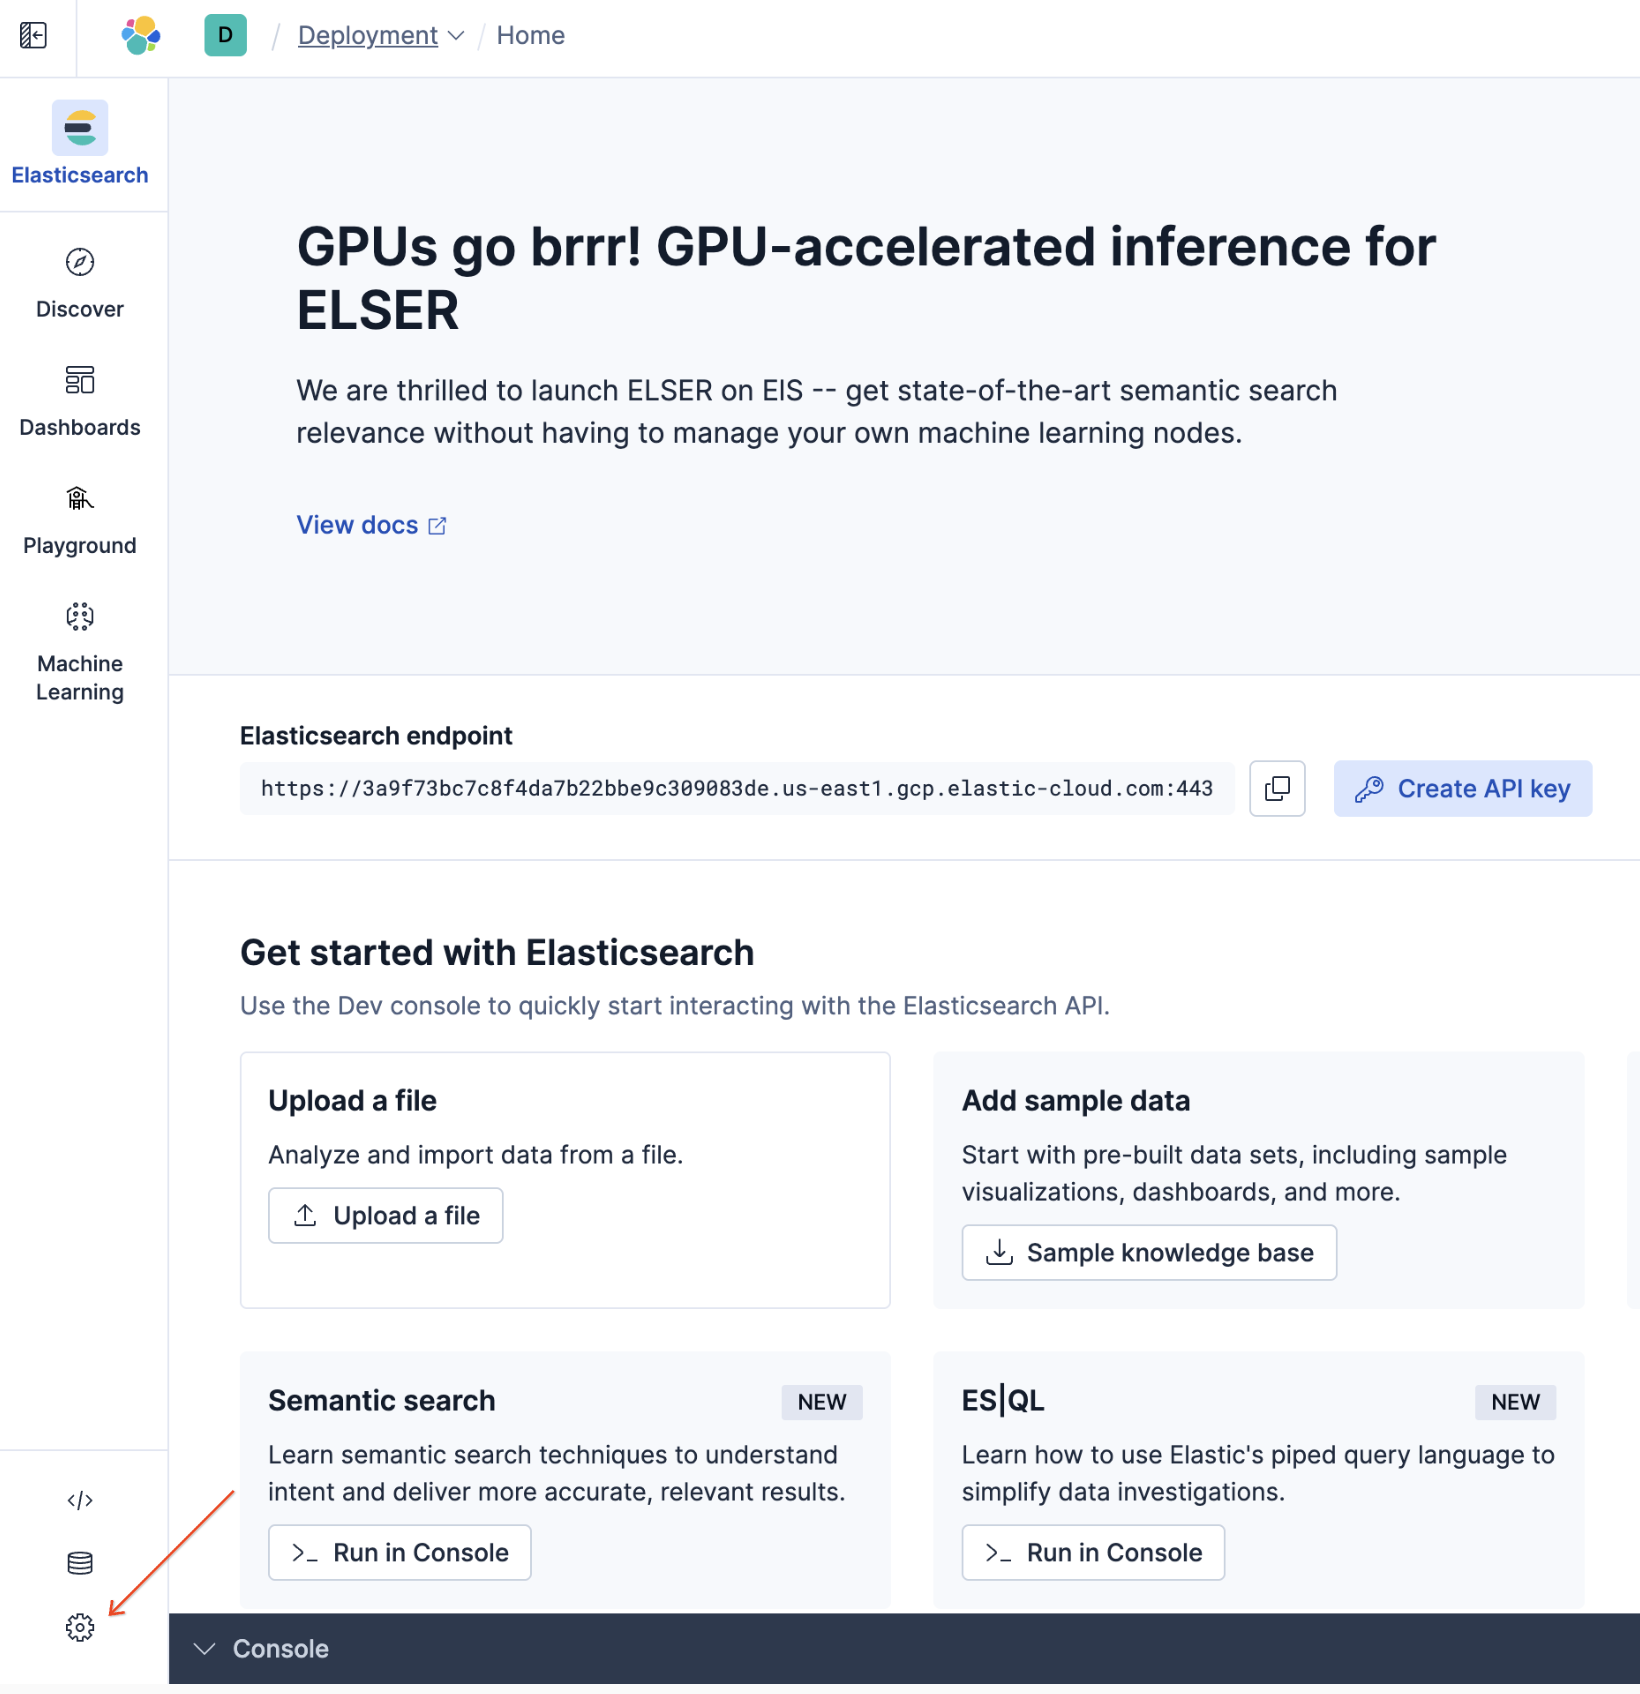Image resolution: width=1640 pixels, height=1694 pixels.
Task: Click the Sample knowledge base button
Action: [1148, 1252]
